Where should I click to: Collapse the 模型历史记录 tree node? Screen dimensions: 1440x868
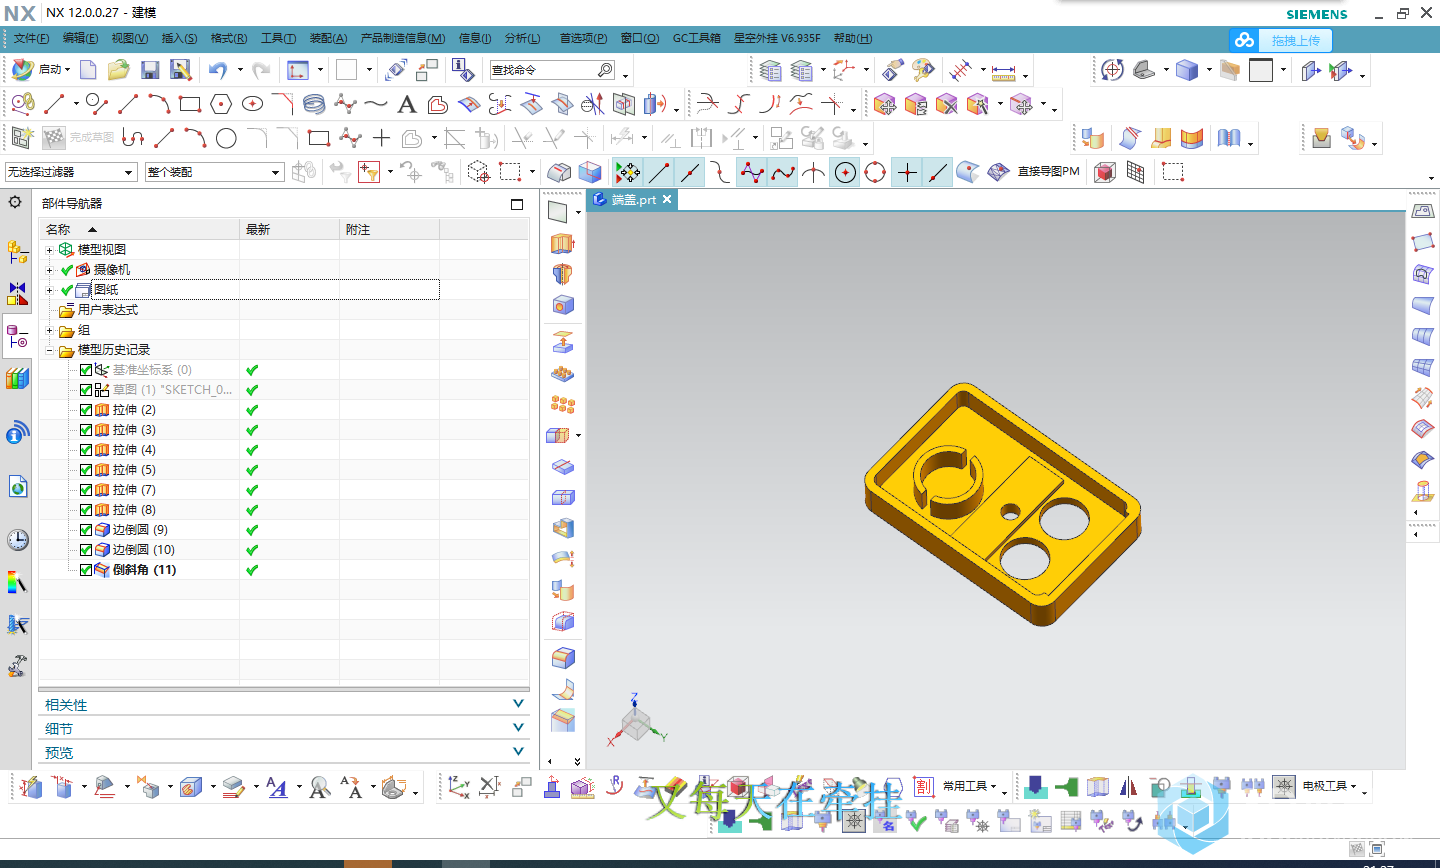click(49, 350)
